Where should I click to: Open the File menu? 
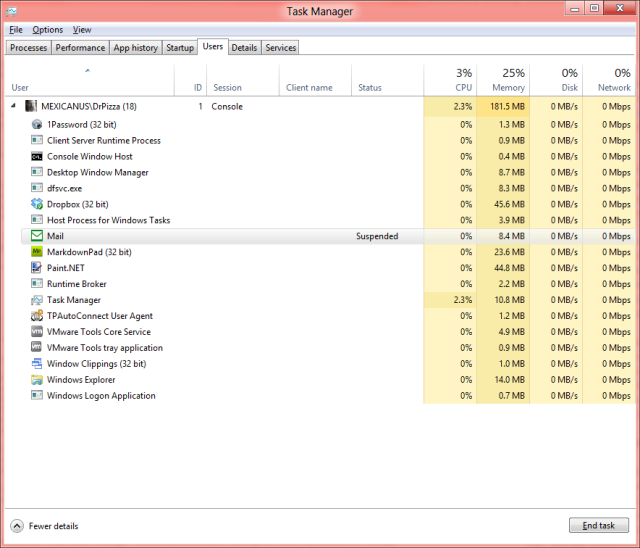coord(16,30)
